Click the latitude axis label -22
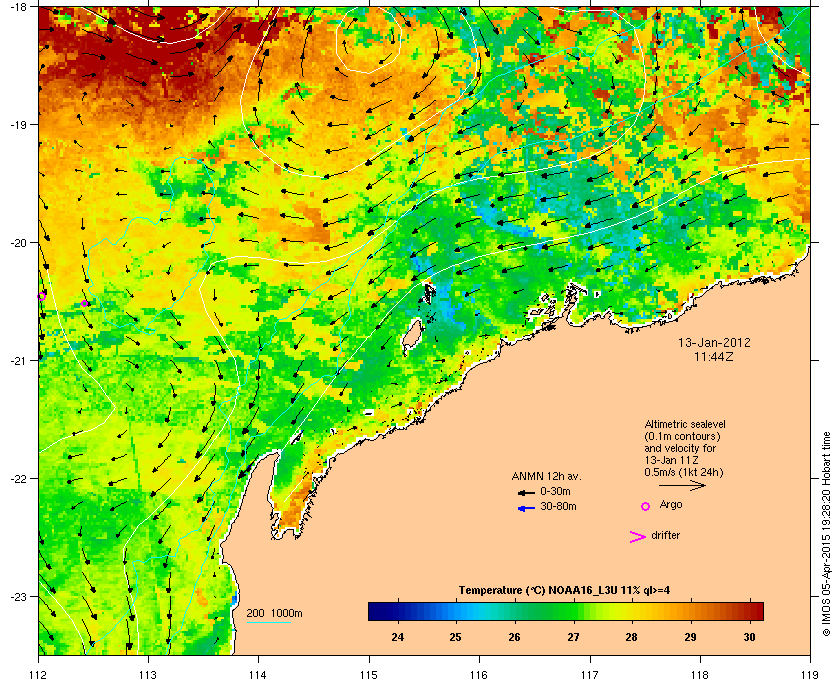Viewport: 840px width, 680px height. pos(17,478)
